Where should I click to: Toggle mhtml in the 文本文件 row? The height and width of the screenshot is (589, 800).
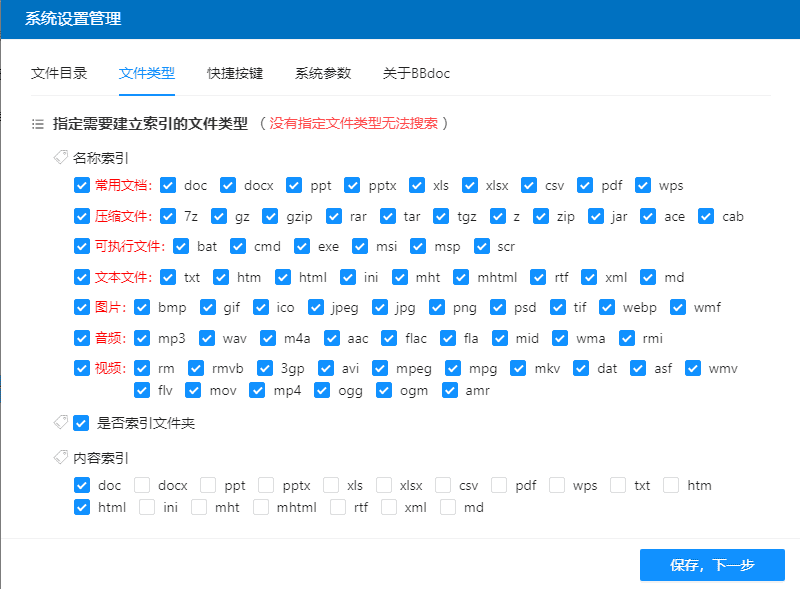click(x=461, y=277)
